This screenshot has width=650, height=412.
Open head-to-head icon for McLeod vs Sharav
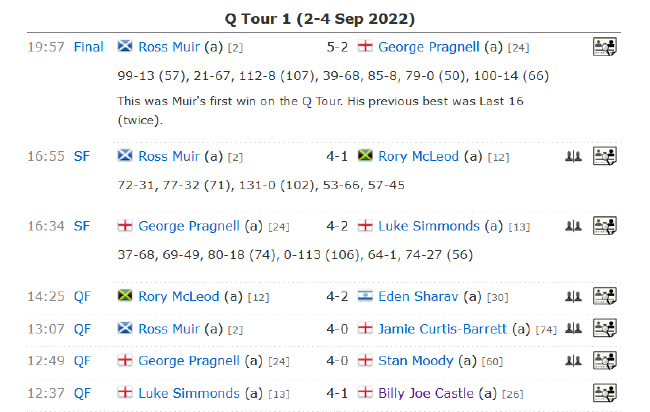point(573,297)
